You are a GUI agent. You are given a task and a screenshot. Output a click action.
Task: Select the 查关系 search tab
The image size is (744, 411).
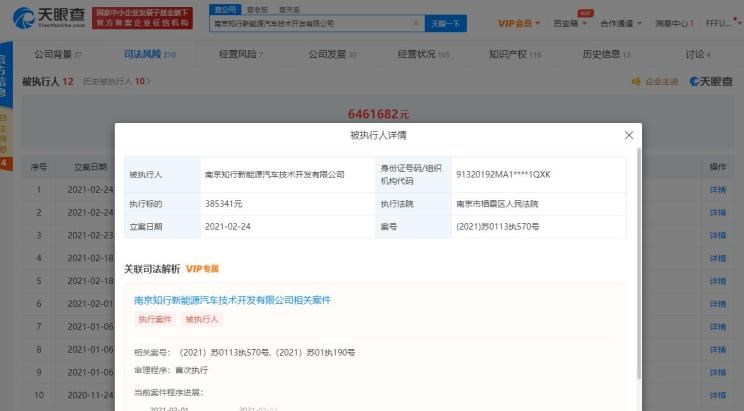(x=289, y=9)
